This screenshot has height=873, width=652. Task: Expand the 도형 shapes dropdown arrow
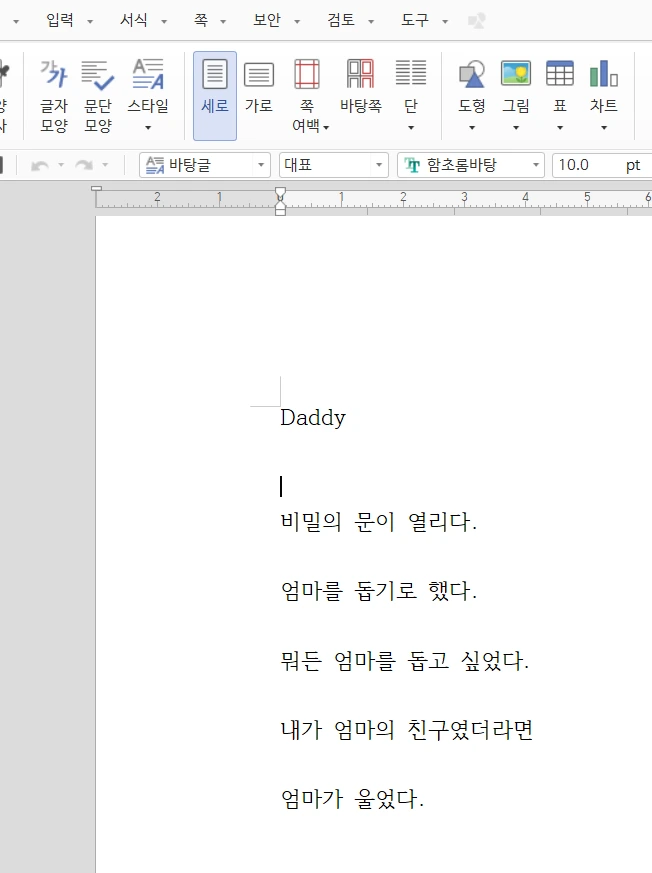(472, 128)
